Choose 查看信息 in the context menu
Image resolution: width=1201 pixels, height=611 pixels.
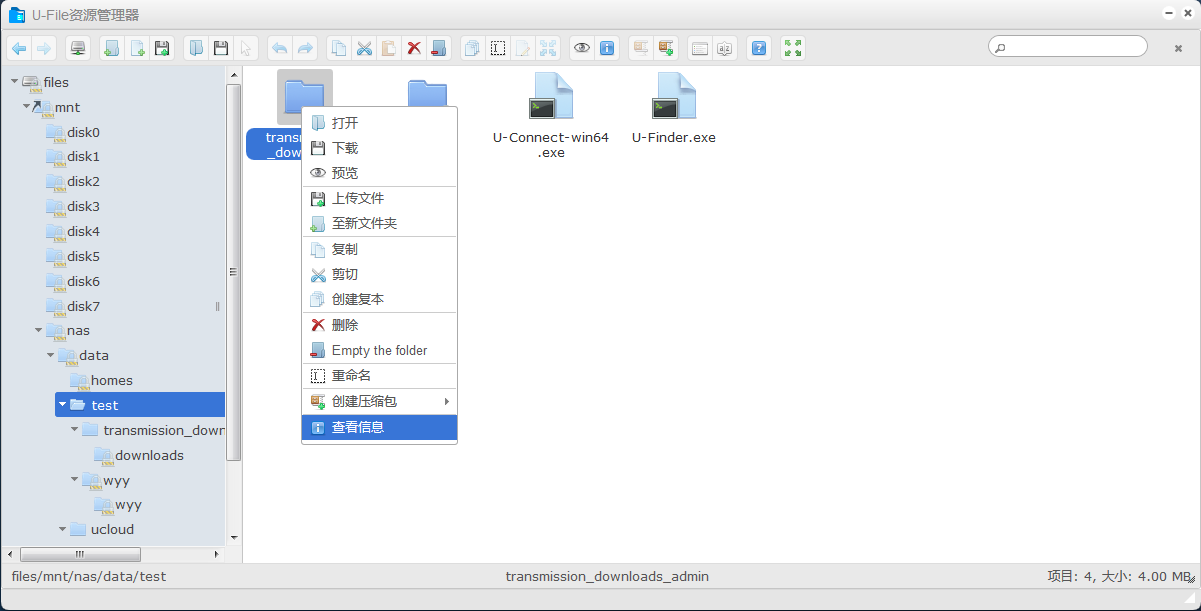[x=379, y=427]
